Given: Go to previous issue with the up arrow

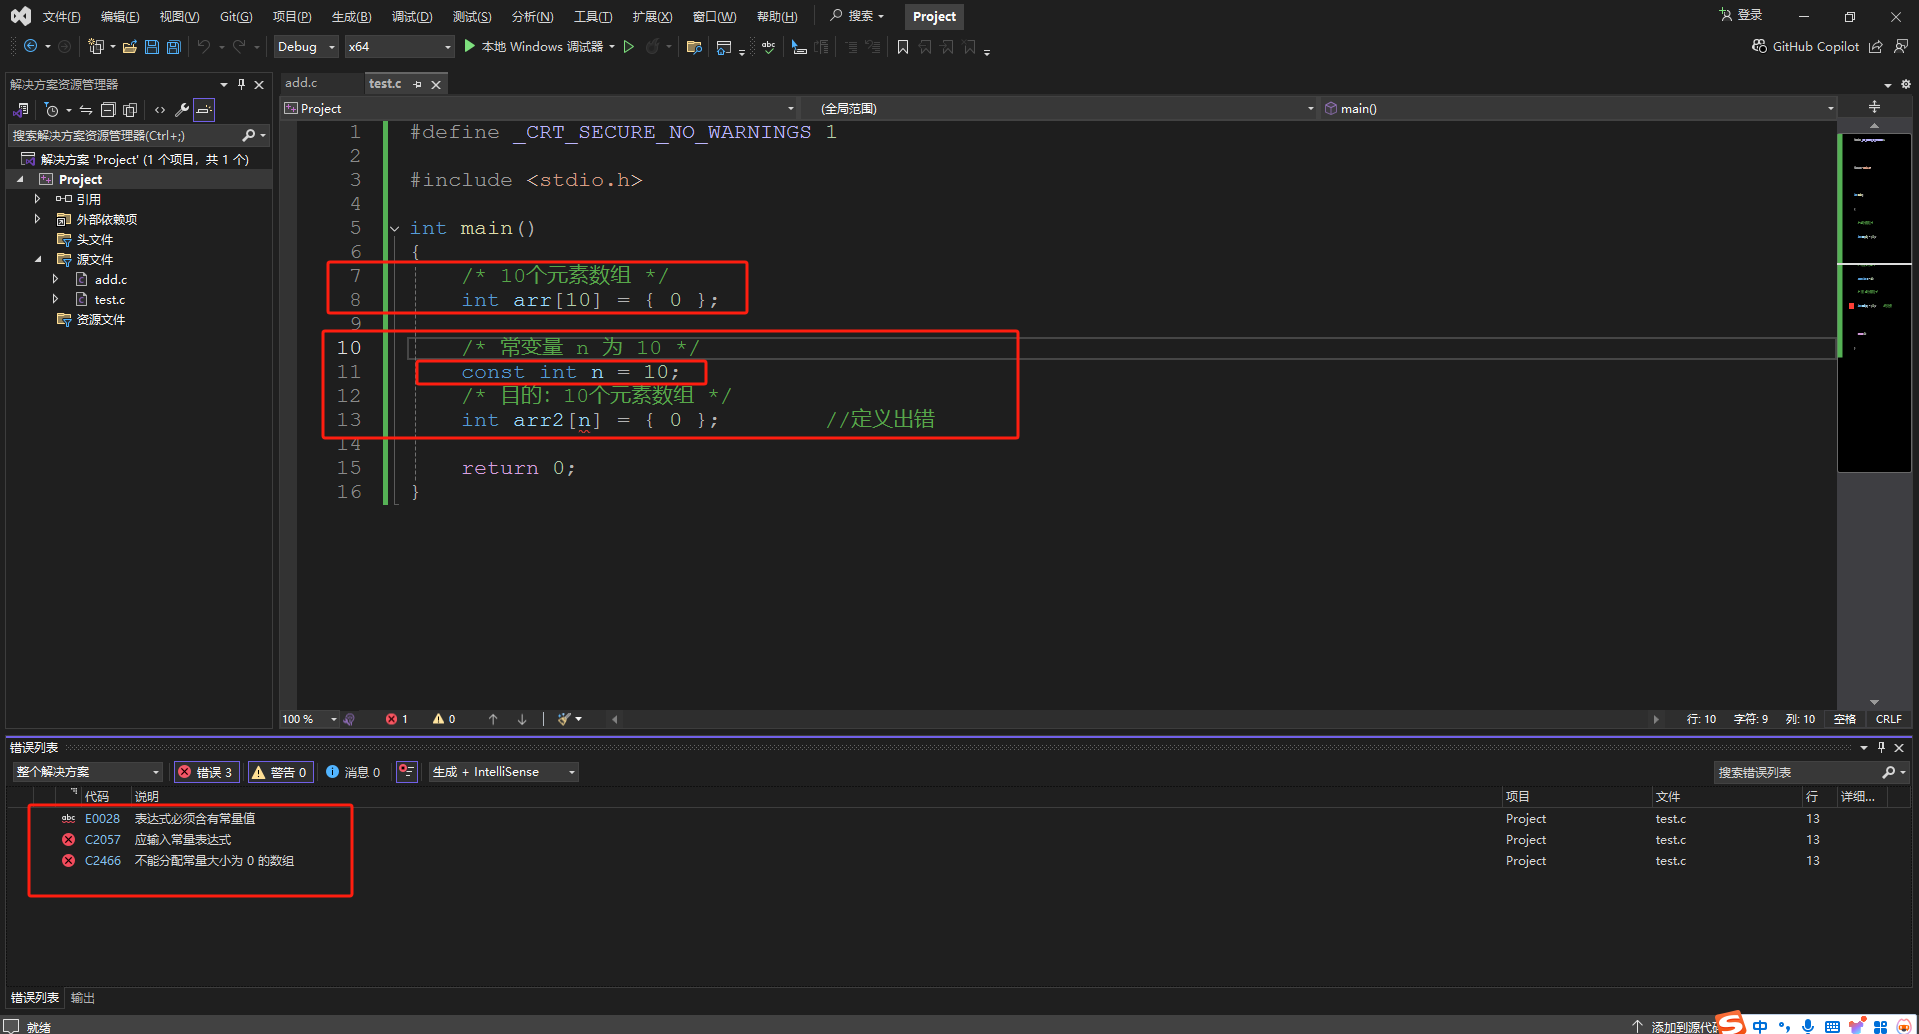Looking at the screenshot, I should (493, 719).
